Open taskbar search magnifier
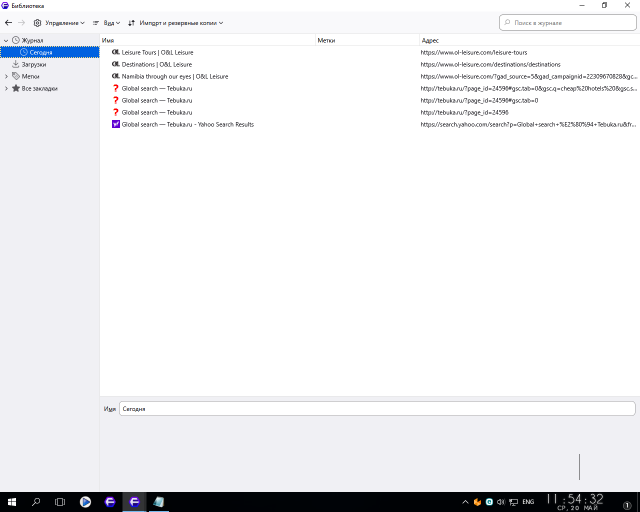The image size is (640, 512). [x=36, y=502]
